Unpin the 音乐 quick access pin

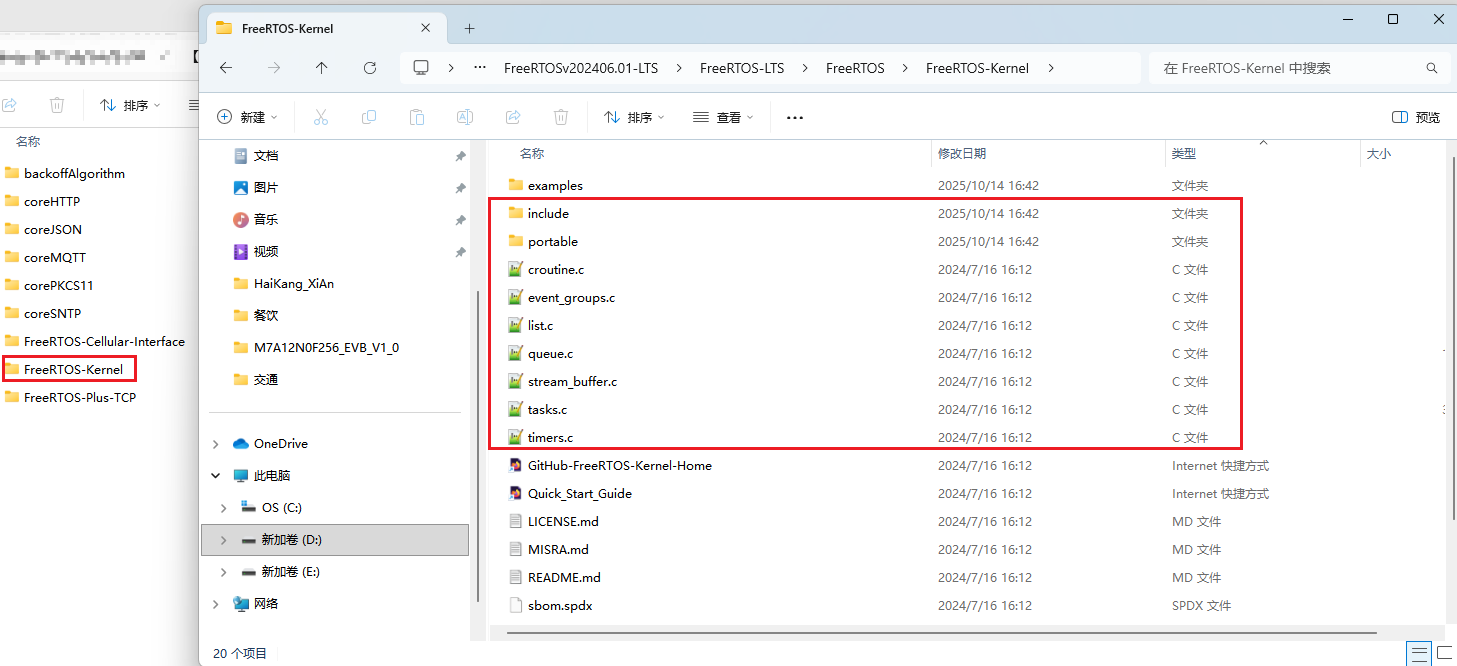coord(460,220)
